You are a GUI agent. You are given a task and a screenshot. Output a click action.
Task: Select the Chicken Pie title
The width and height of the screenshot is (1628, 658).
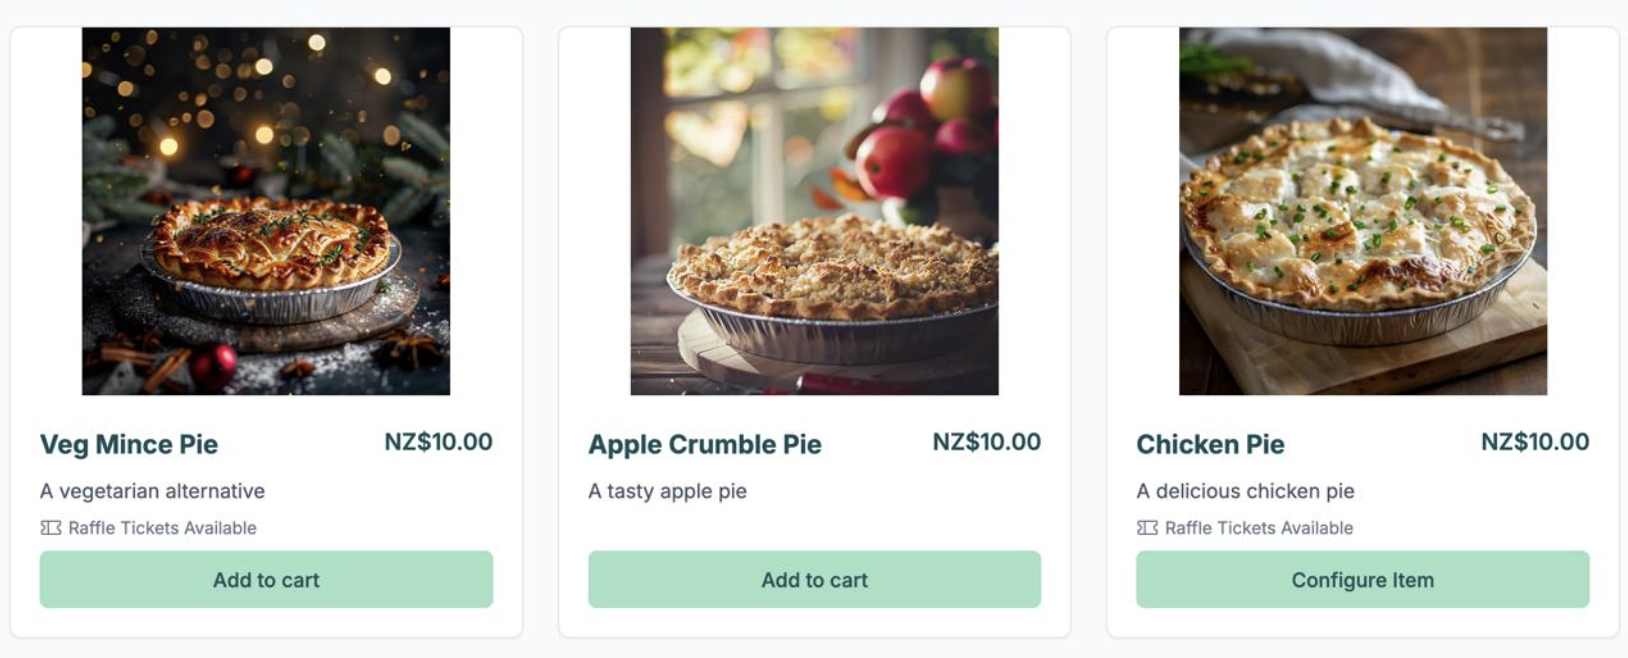(x=1211, y=444)
